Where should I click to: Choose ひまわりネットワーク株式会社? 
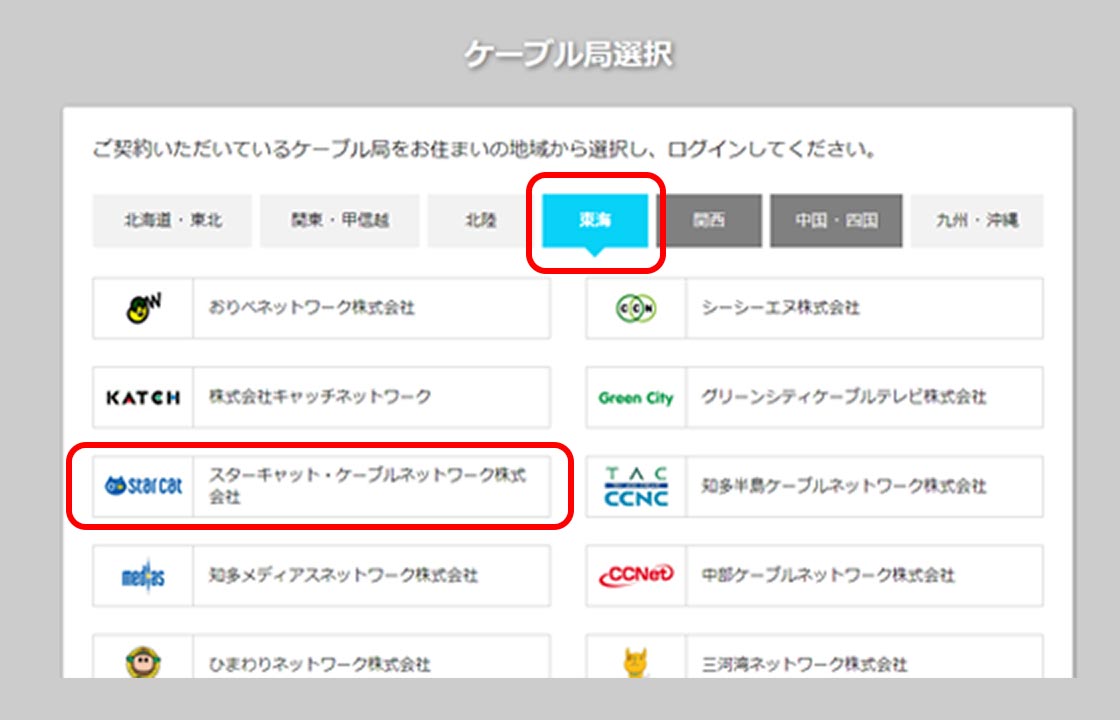tap(321, 657)
